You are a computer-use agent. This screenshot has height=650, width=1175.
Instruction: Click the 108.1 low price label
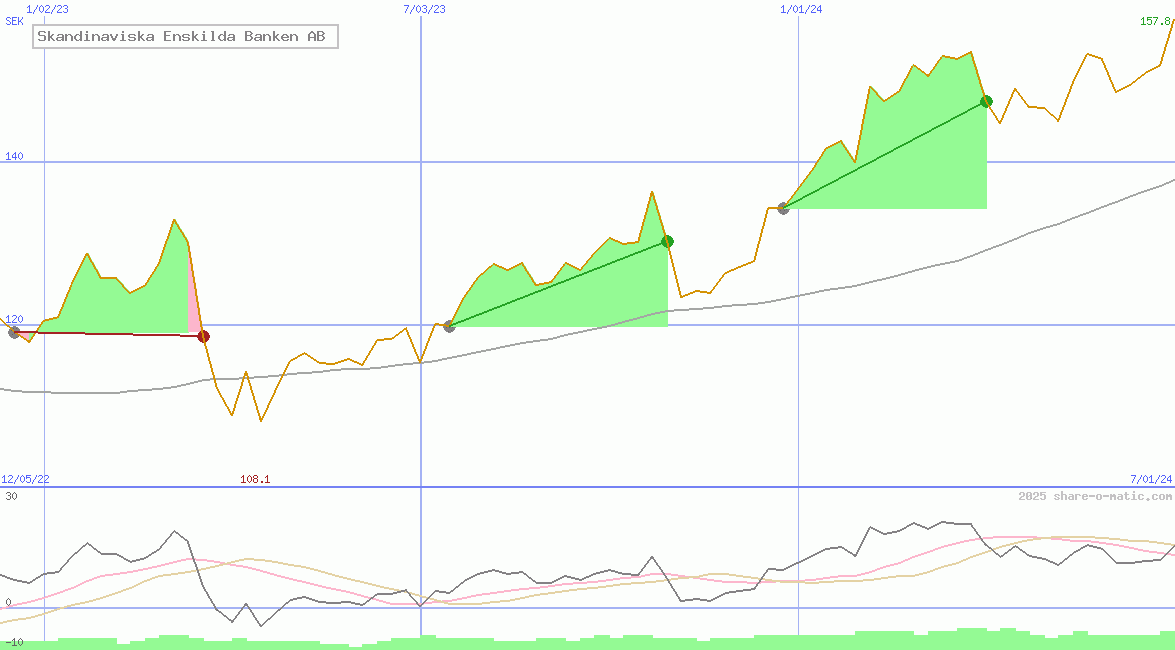click(x=255, y=479)
